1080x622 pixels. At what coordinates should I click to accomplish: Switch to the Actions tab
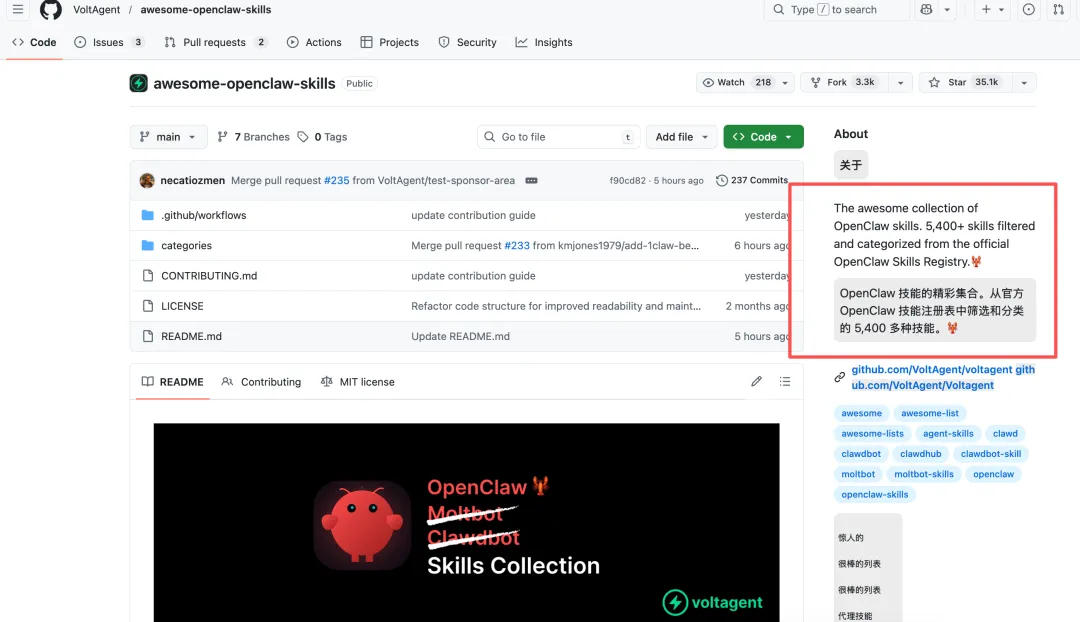(x=314, y=42)
